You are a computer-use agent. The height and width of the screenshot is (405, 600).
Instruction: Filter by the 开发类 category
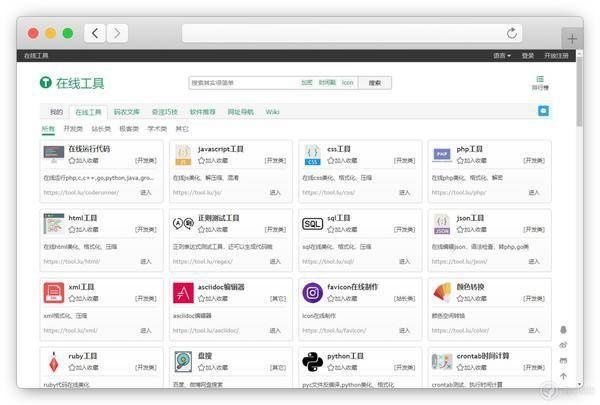(73, 129)
